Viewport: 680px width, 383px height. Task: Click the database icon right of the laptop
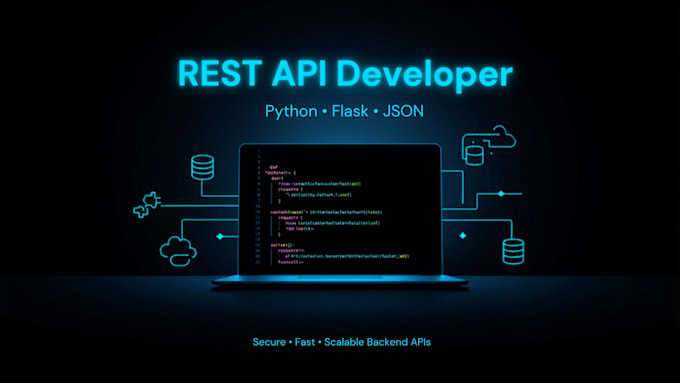coord(513,251)
